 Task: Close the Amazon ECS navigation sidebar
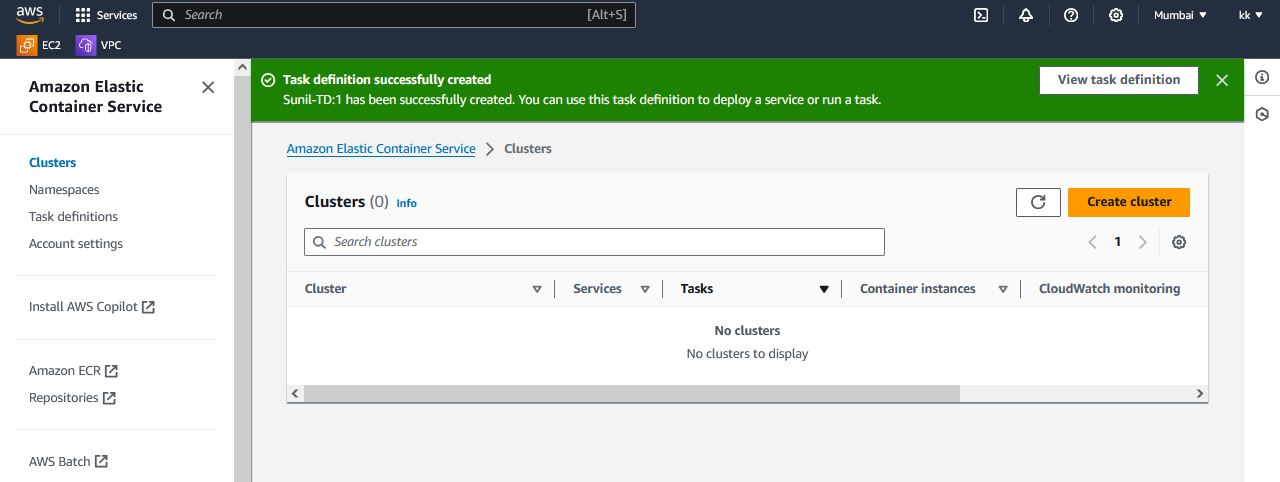click(208, 87)
